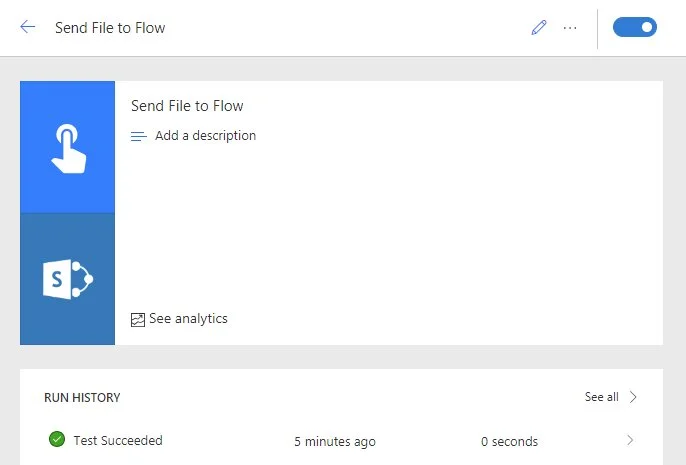
Task: Open See analytics link
Action: (188, 319)
